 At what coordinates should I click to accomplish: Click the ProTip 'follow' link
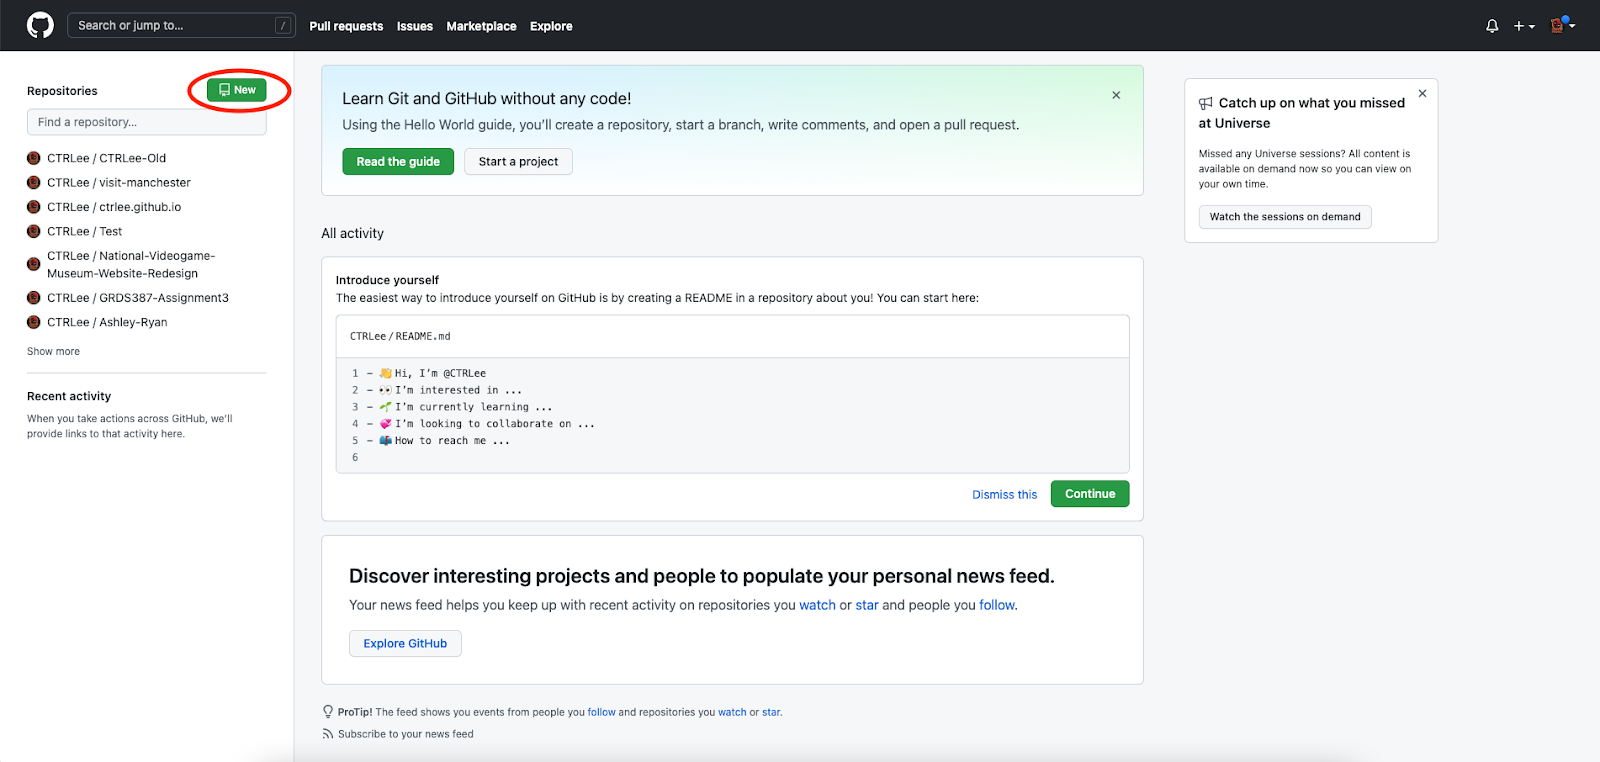coord(601,713)
